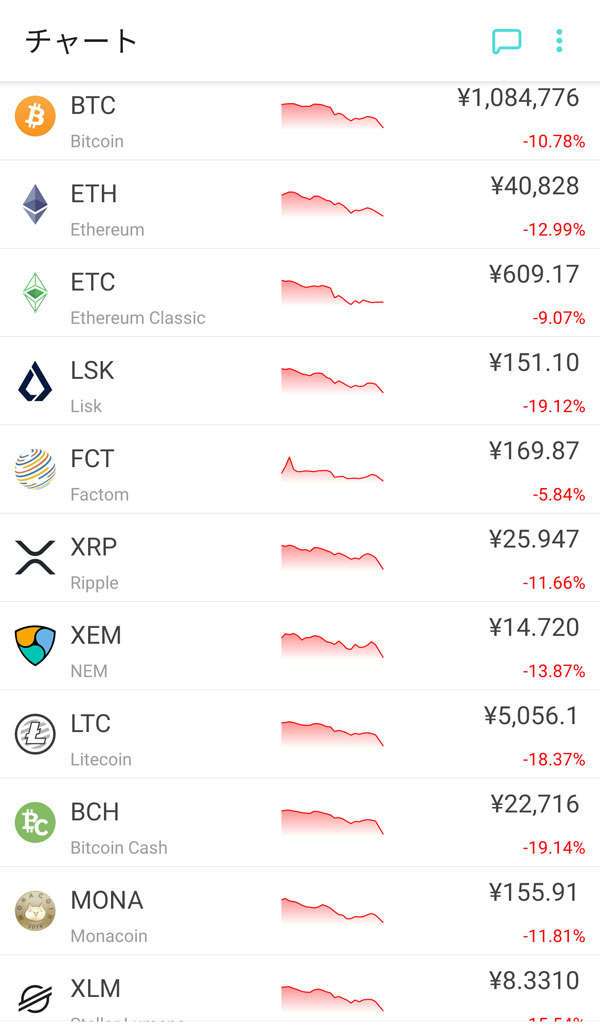600x1028 pixels.
Task: Tap the チャート header title
Action: click(x=81, y=41)
